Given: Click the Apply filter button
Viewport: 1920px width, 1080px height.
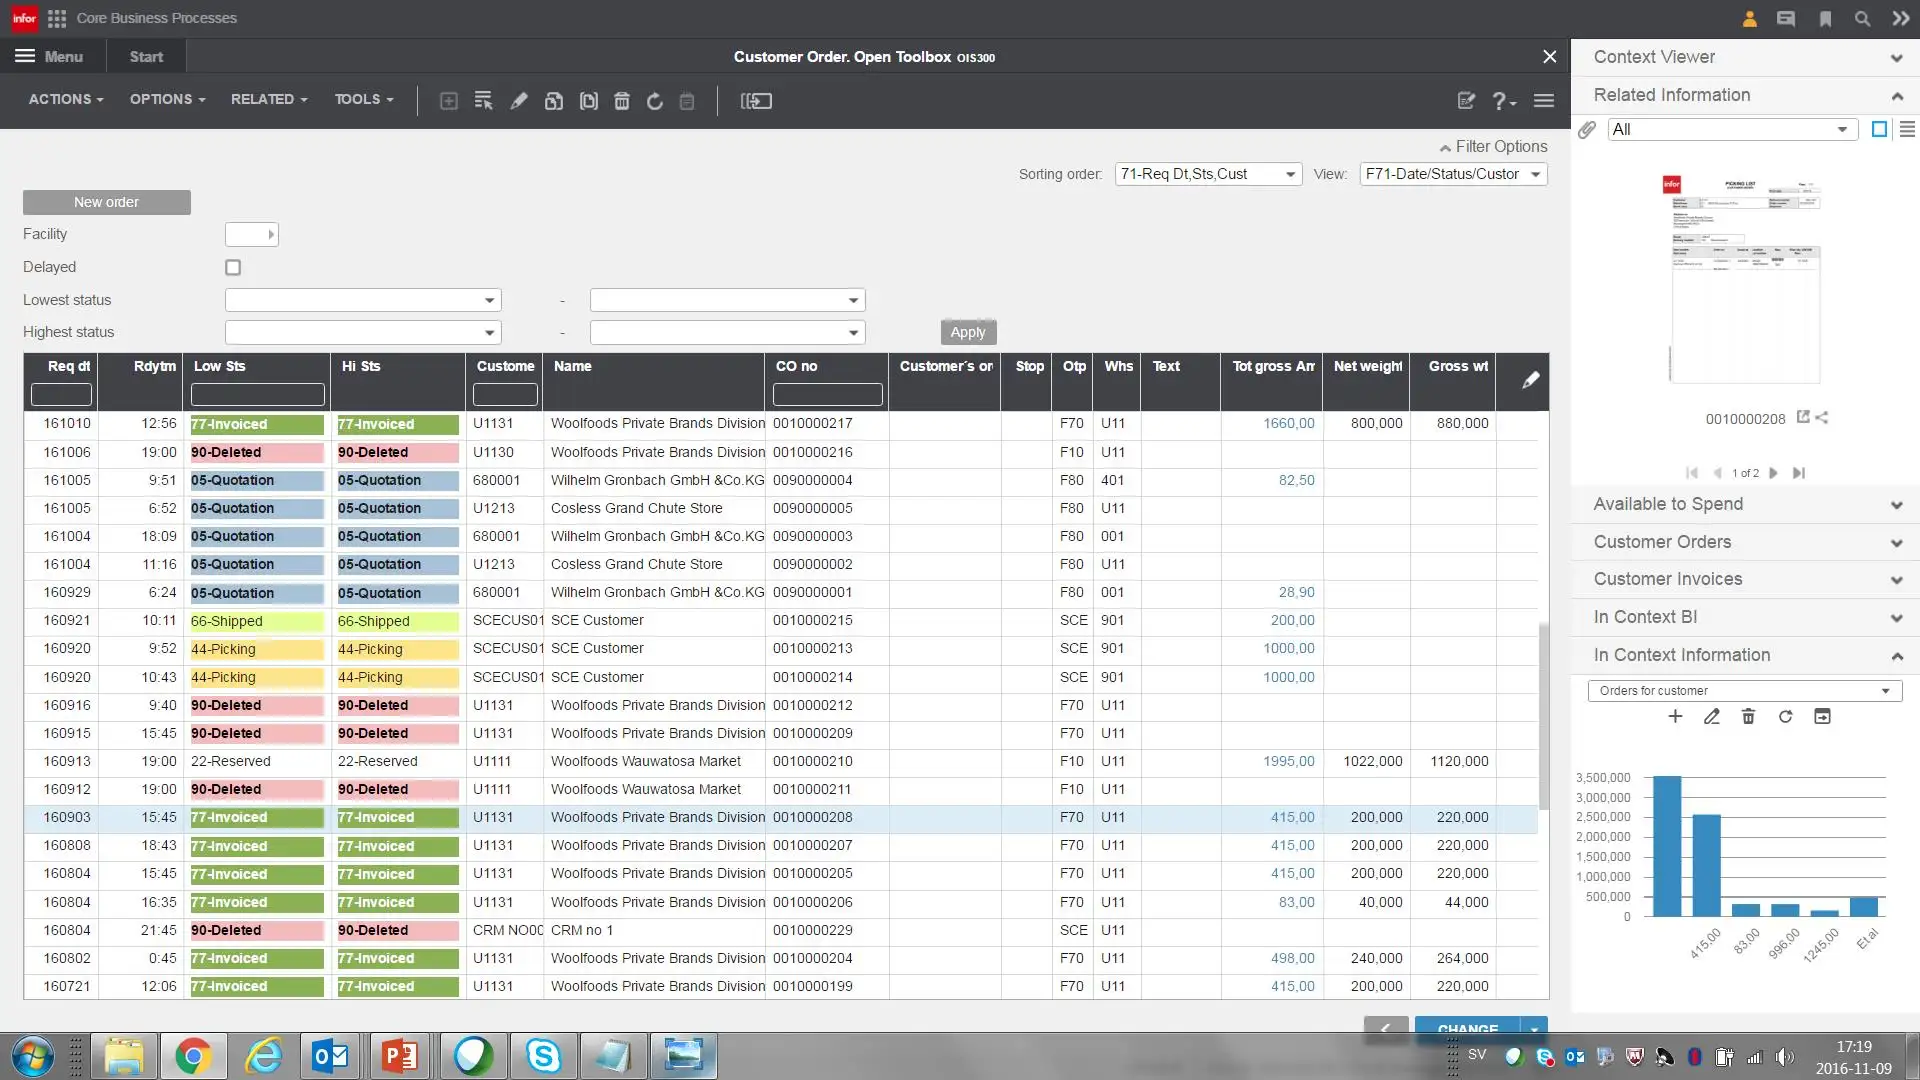Looking at the screenshot, I should [968, 332].
